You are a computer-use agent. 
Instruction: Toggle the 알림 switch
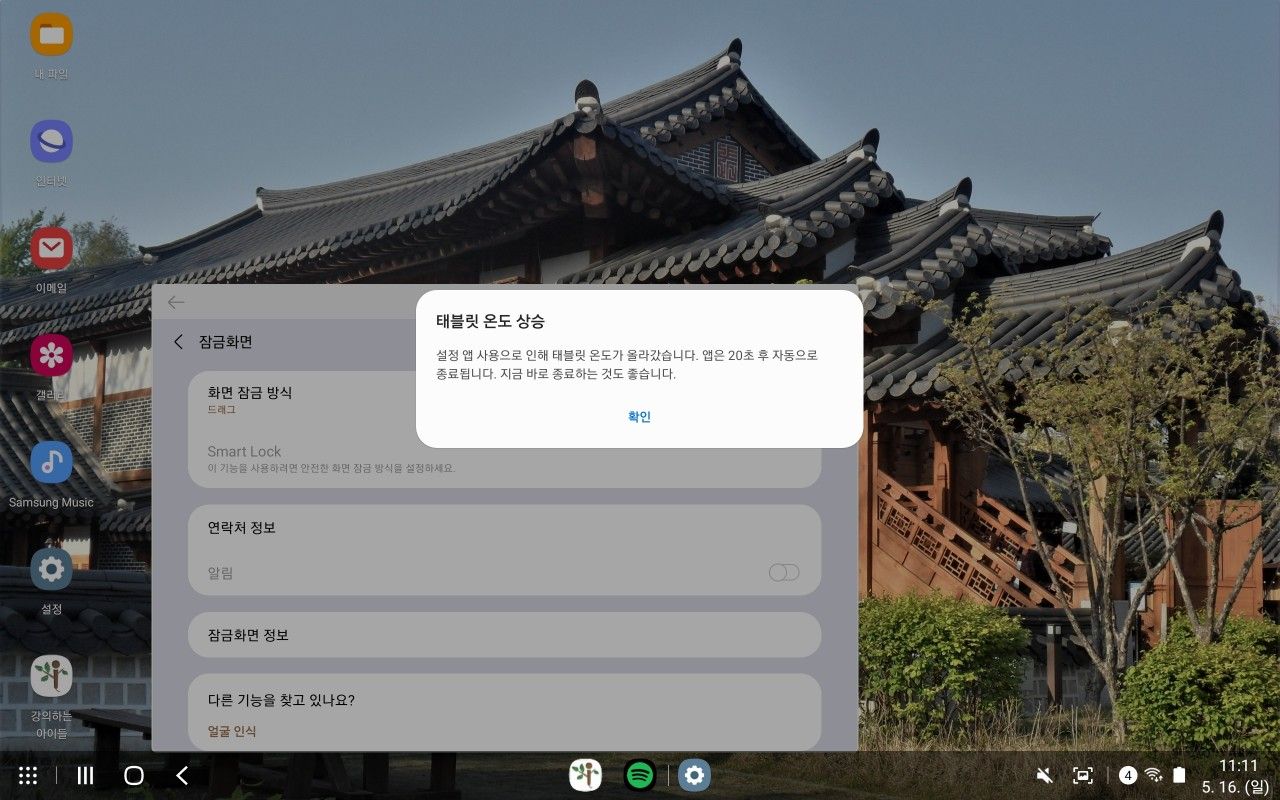click(x=783, y=572)
